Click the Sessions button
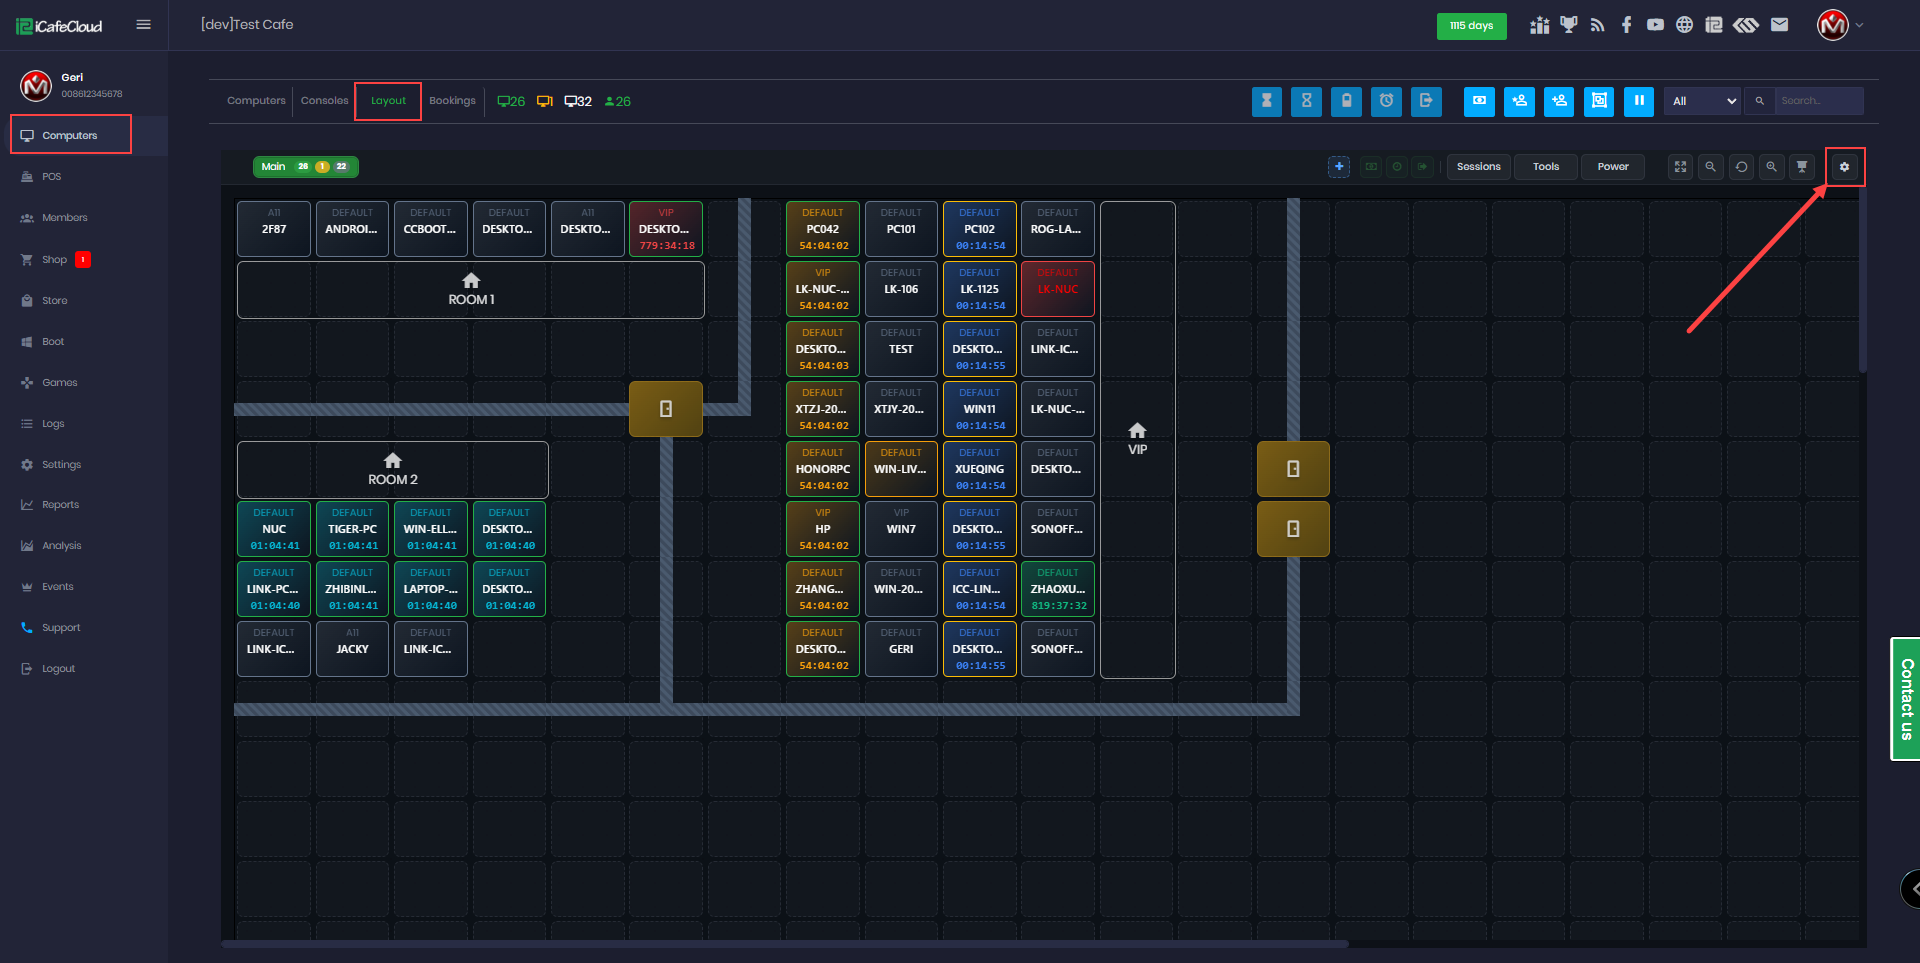The height and width of the screenshot is (963, 1920). (1478, 167)
